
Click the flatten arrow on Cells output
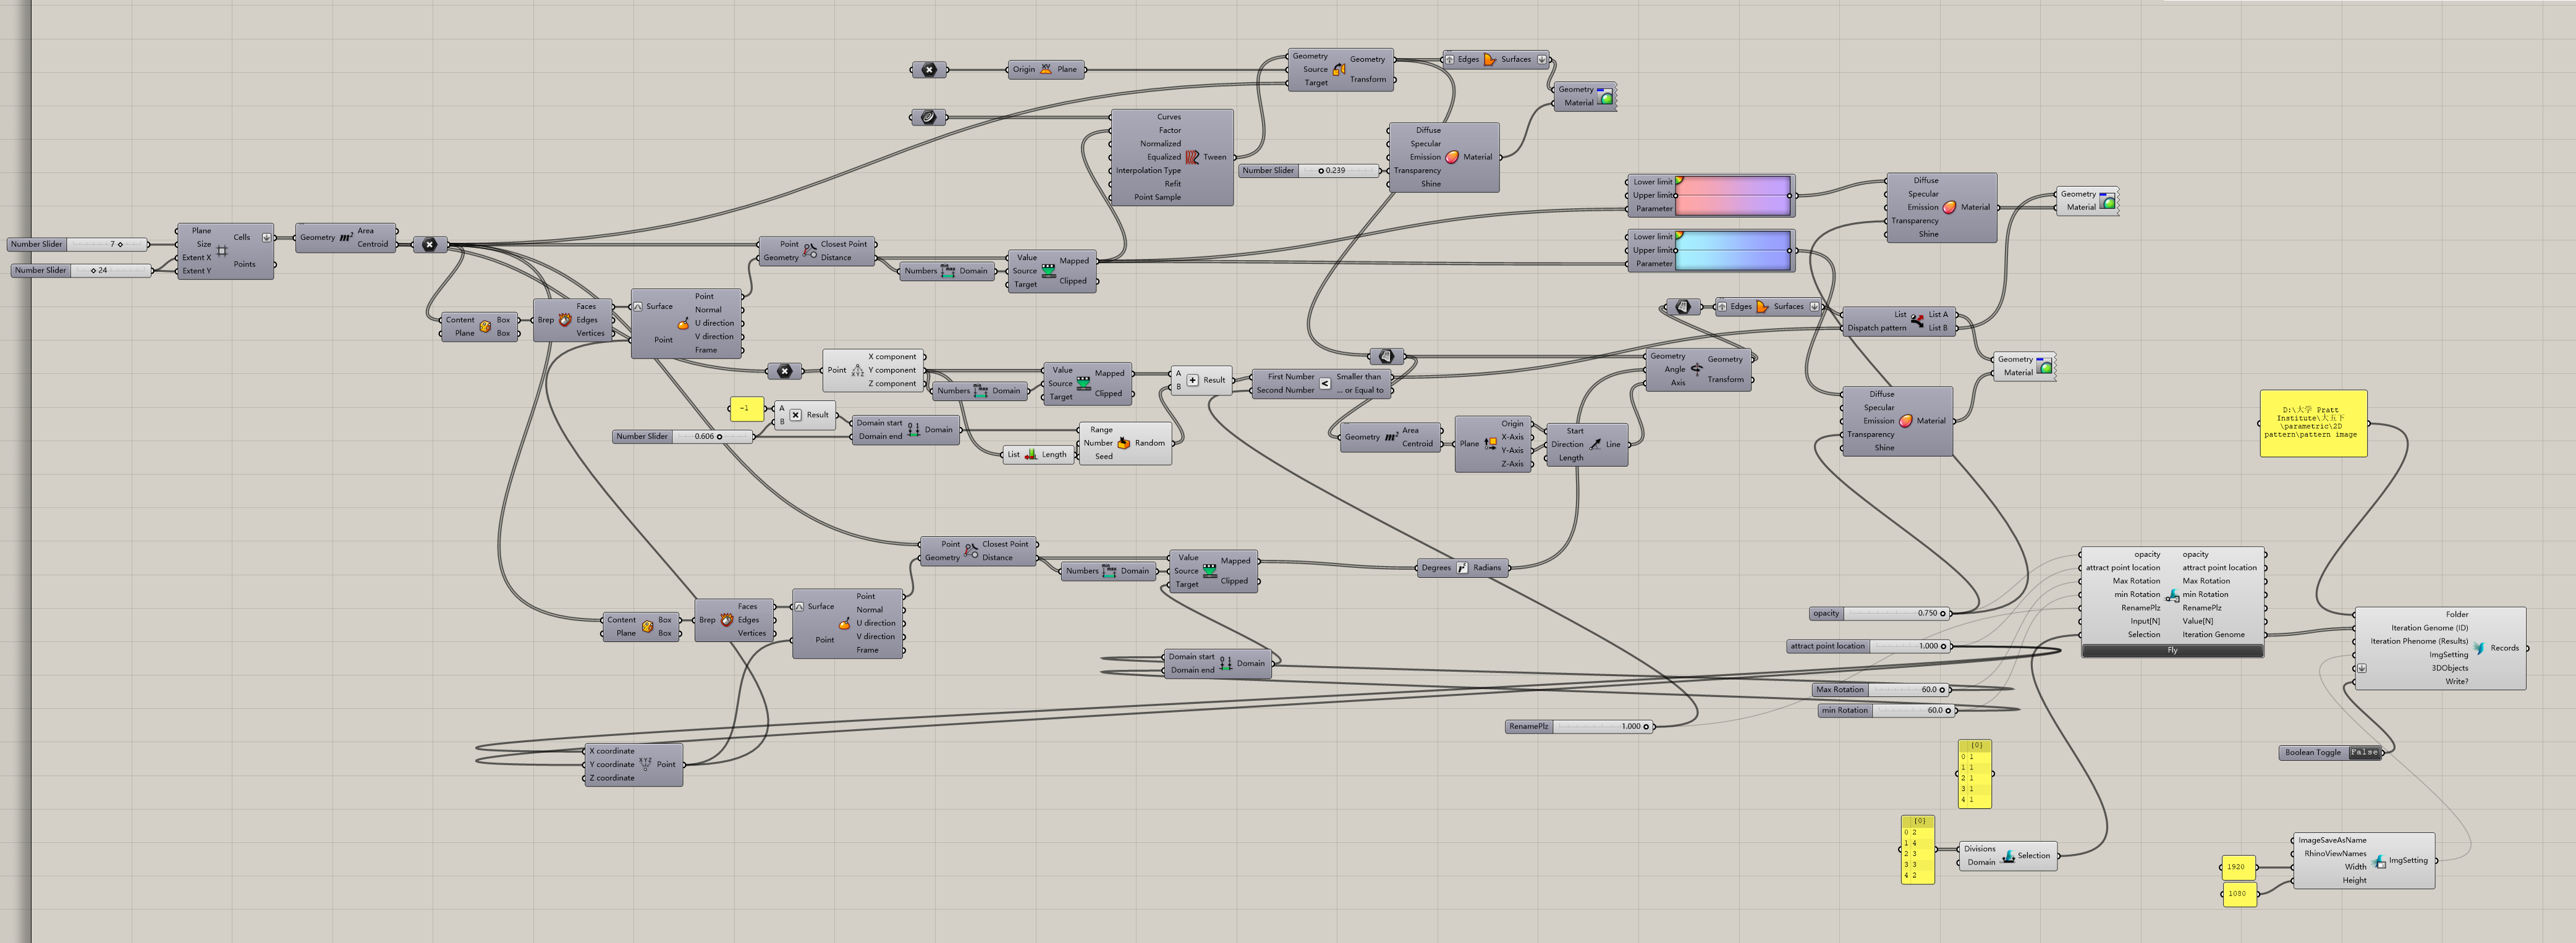[266, 237]
